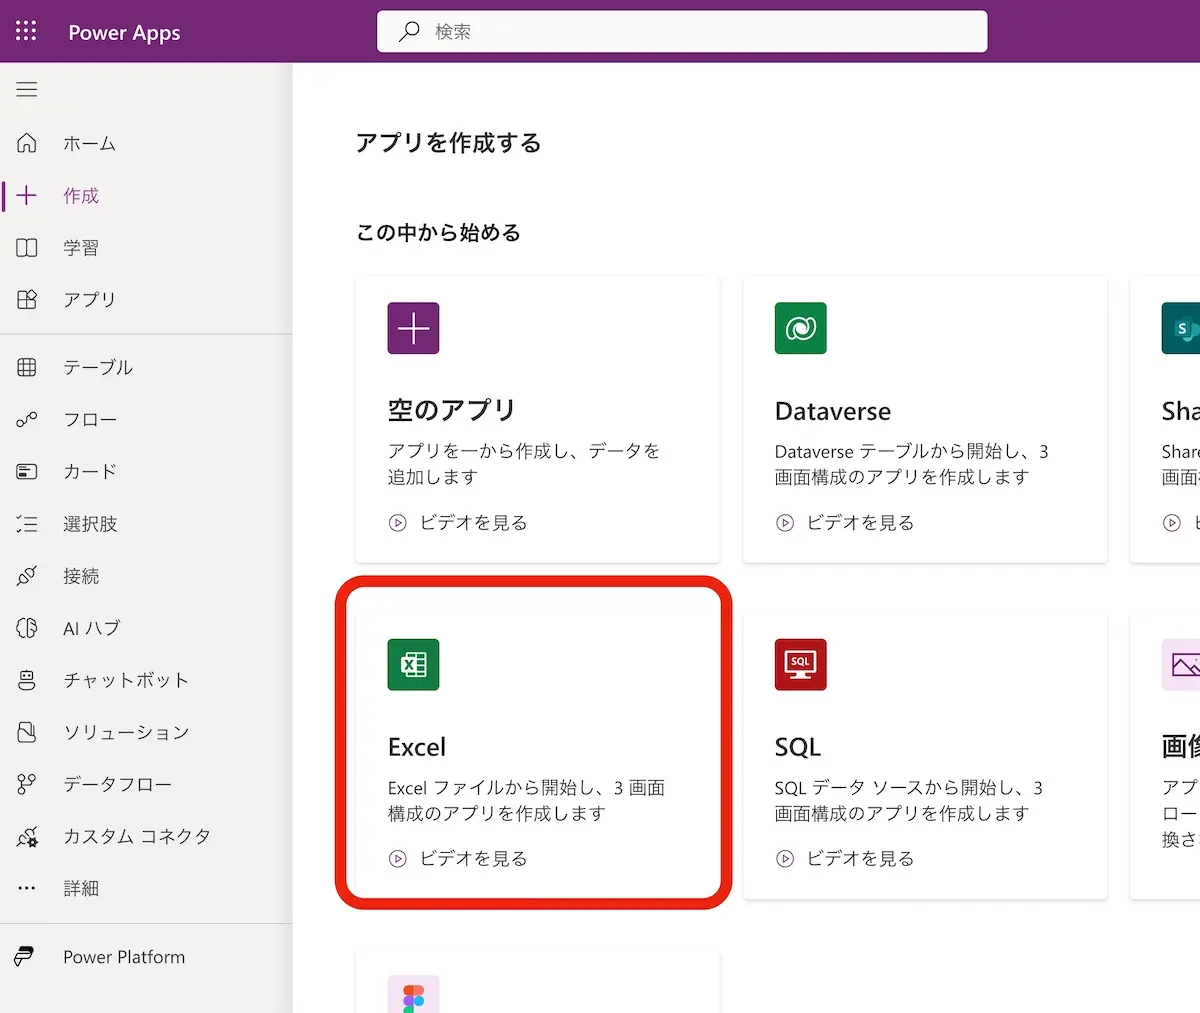
Task: Start a 空のアプリ blank app tile
Action: (537, 419)
